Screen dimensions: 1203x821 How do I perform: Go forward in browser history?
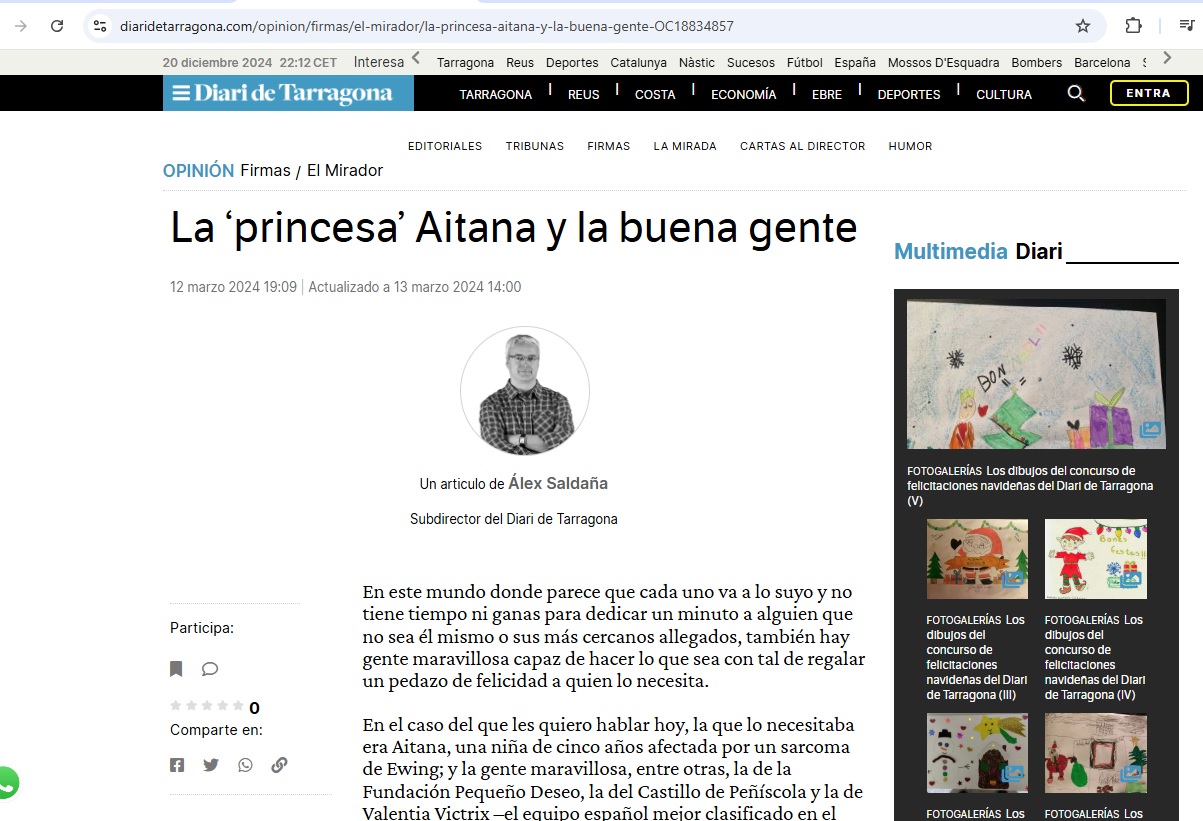pyautogui.click(x=21, y=26)
